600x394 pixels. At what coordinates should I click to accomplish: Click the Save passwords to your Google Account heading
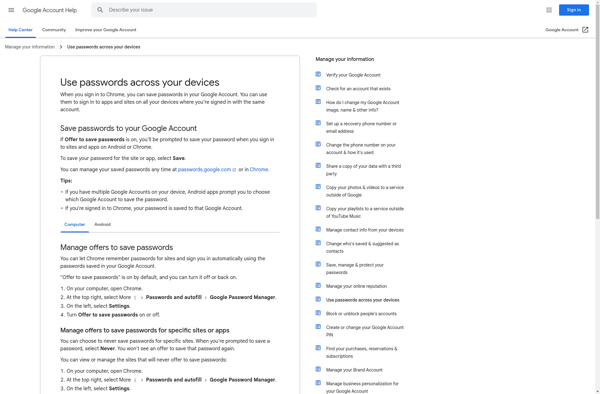128,128
